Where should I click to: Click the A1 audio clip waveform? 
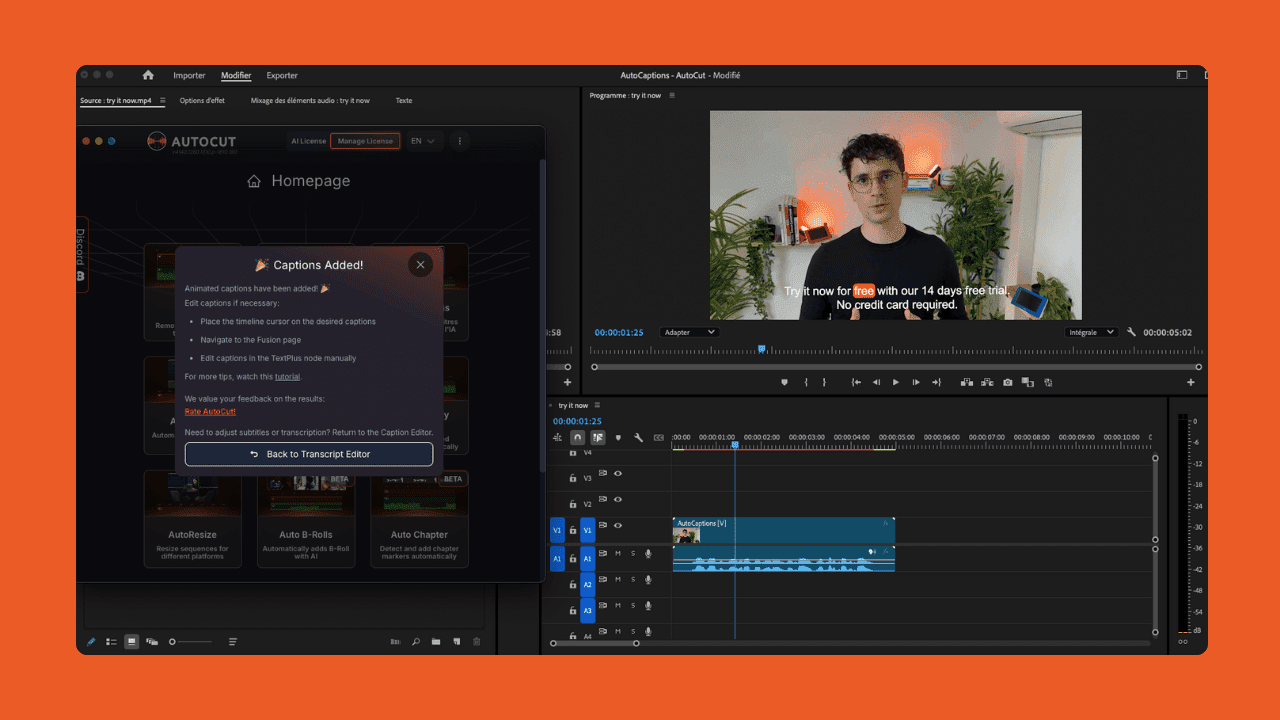click(783, 559)
